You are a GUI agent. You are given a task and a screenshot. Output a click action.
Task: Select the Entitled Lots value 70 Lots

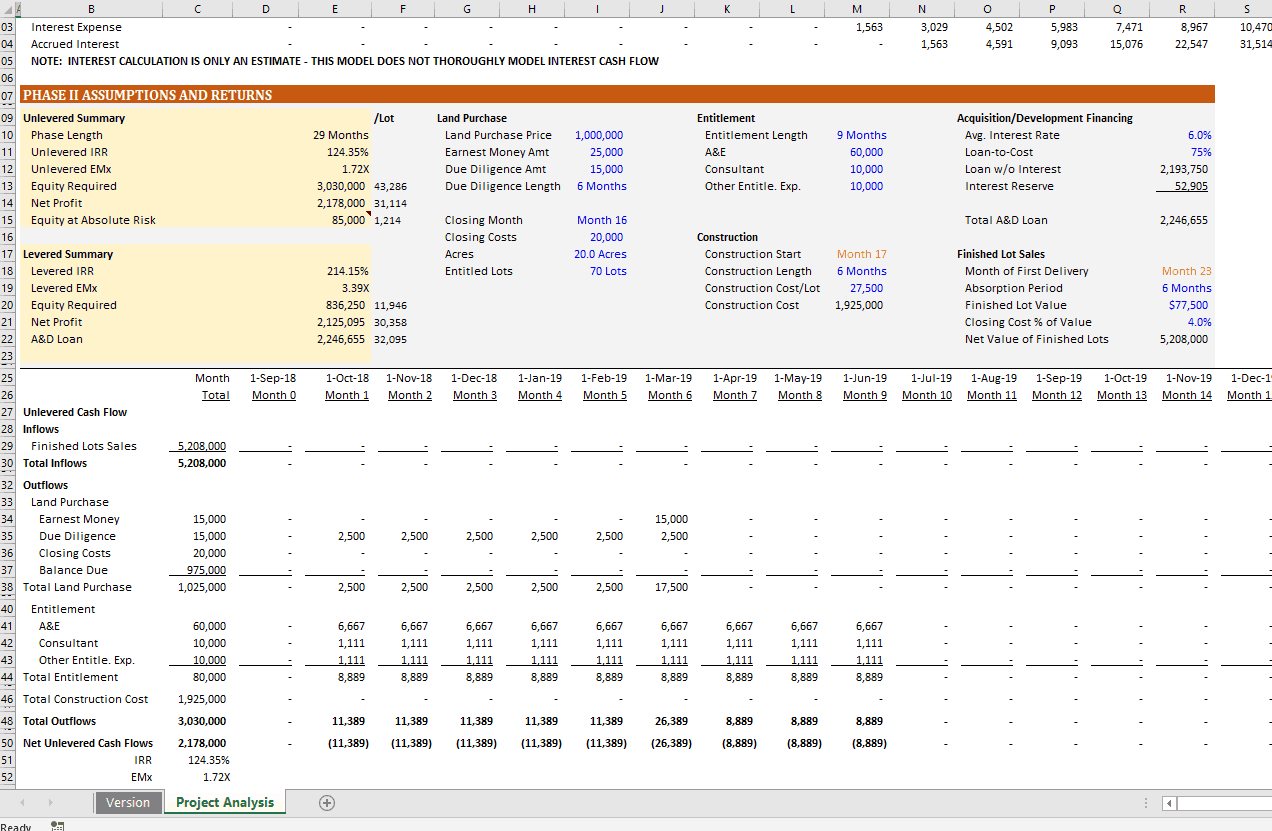[x=608, y=271]
